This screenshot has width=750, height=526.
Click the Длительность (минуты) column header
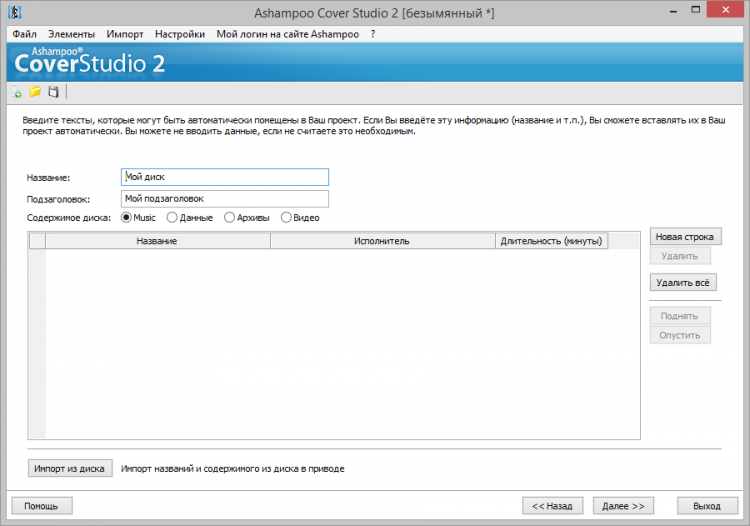point(551,241)
